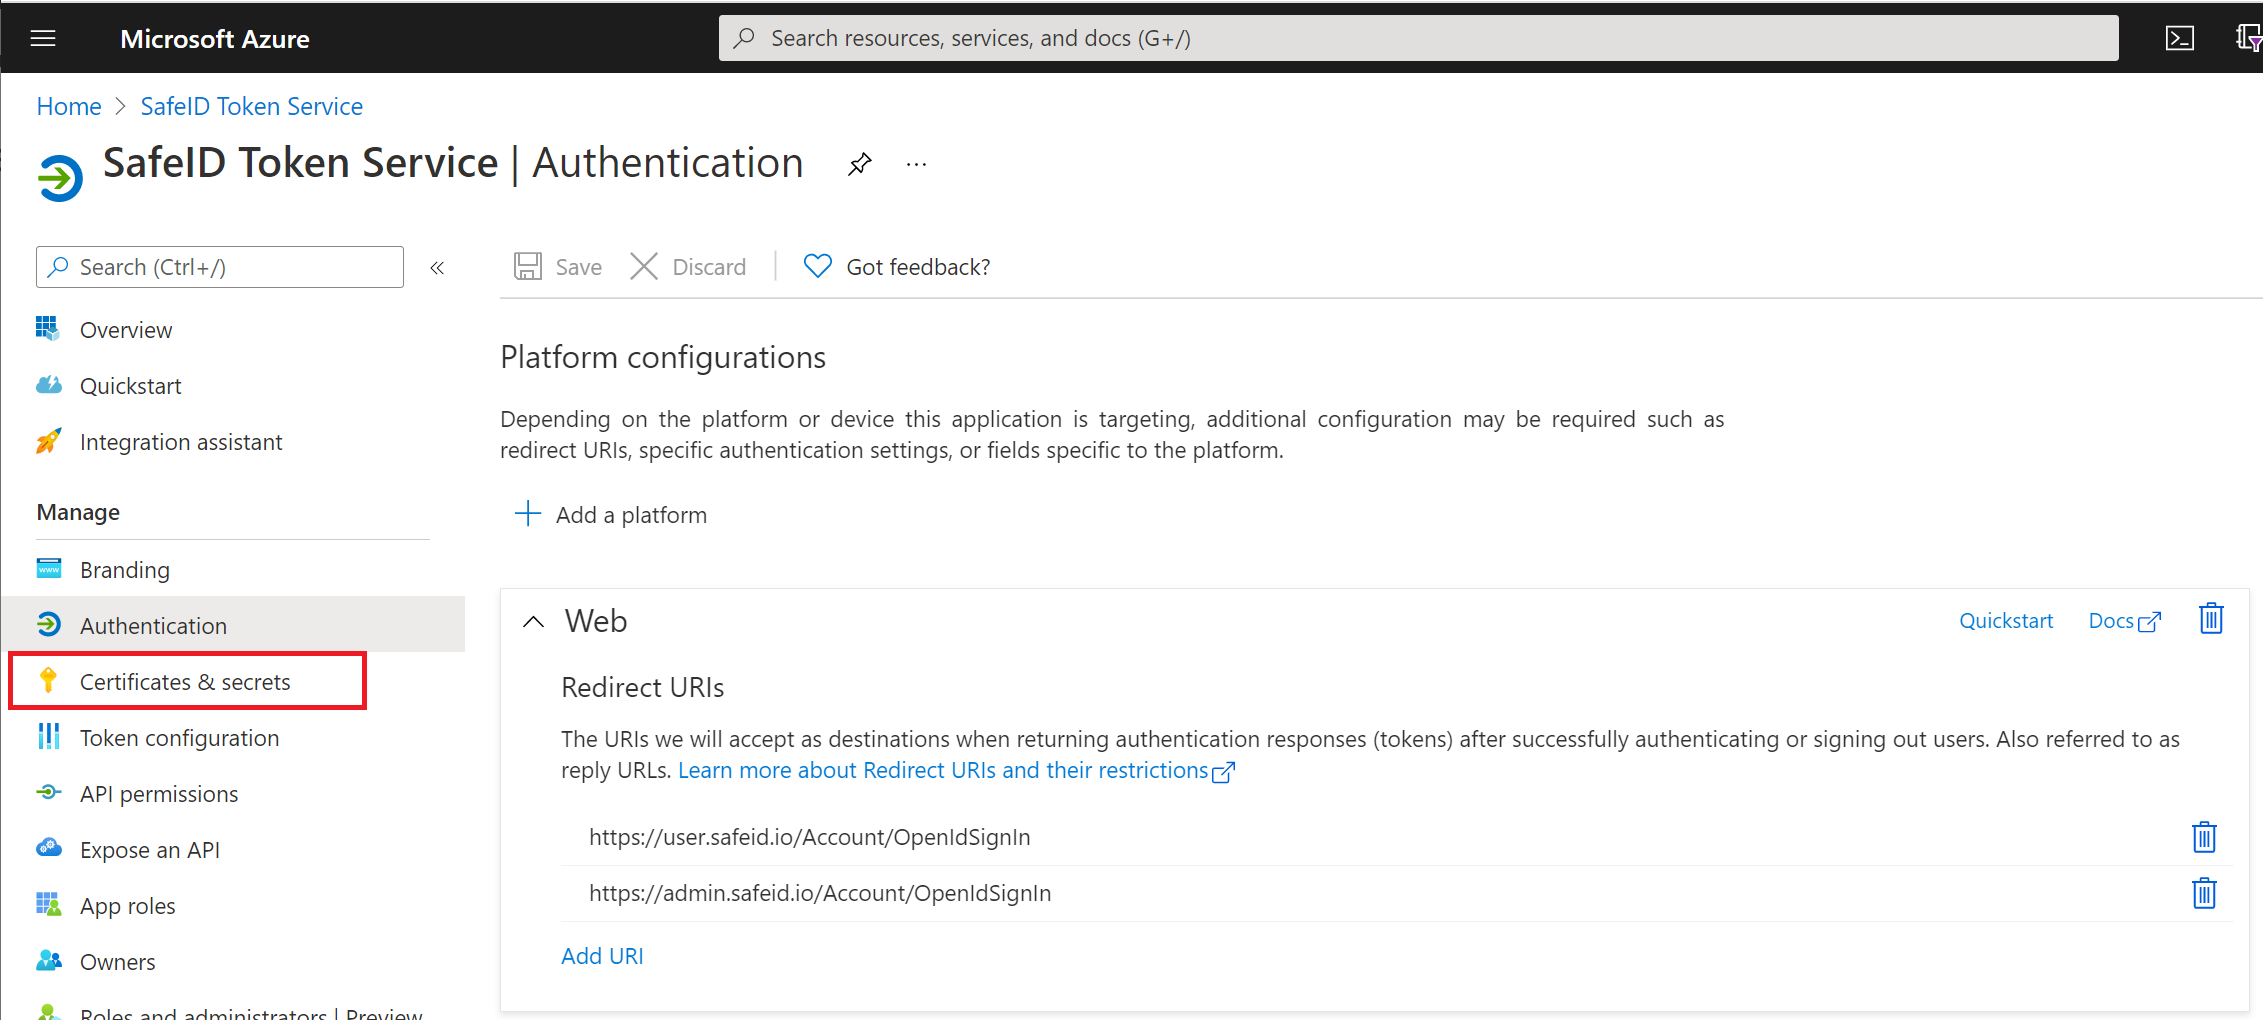The width and height of the screenshot is (2263, 1024).
Task: Launch Cloud Shell from the top bar
Action: click(x=2179, y=39)
